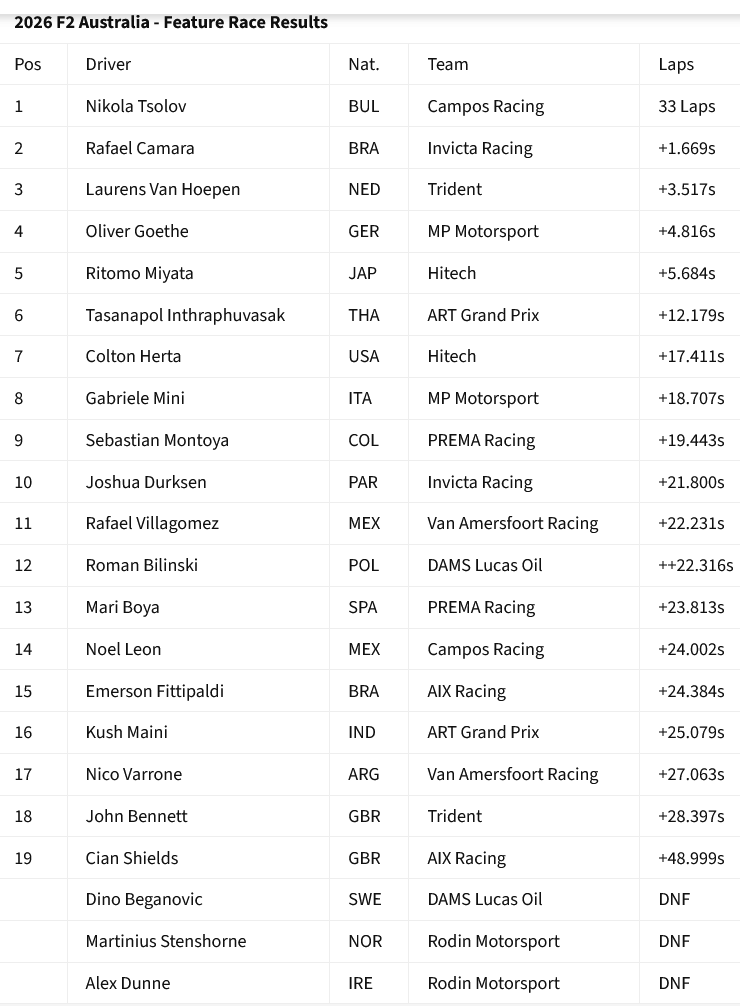This screenshot has height=1006, width=740.
Task: Click the 2026 F2 Australia results title
Action: click(x=171, y=22)
